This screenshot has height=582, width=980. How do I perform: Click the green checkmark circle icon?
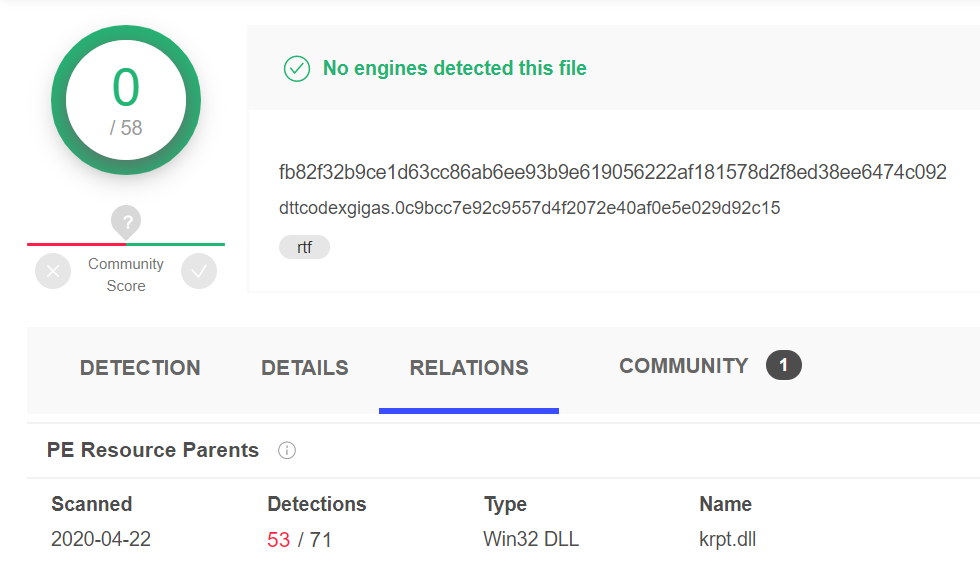pyautogui.click(x=297, y=69)
